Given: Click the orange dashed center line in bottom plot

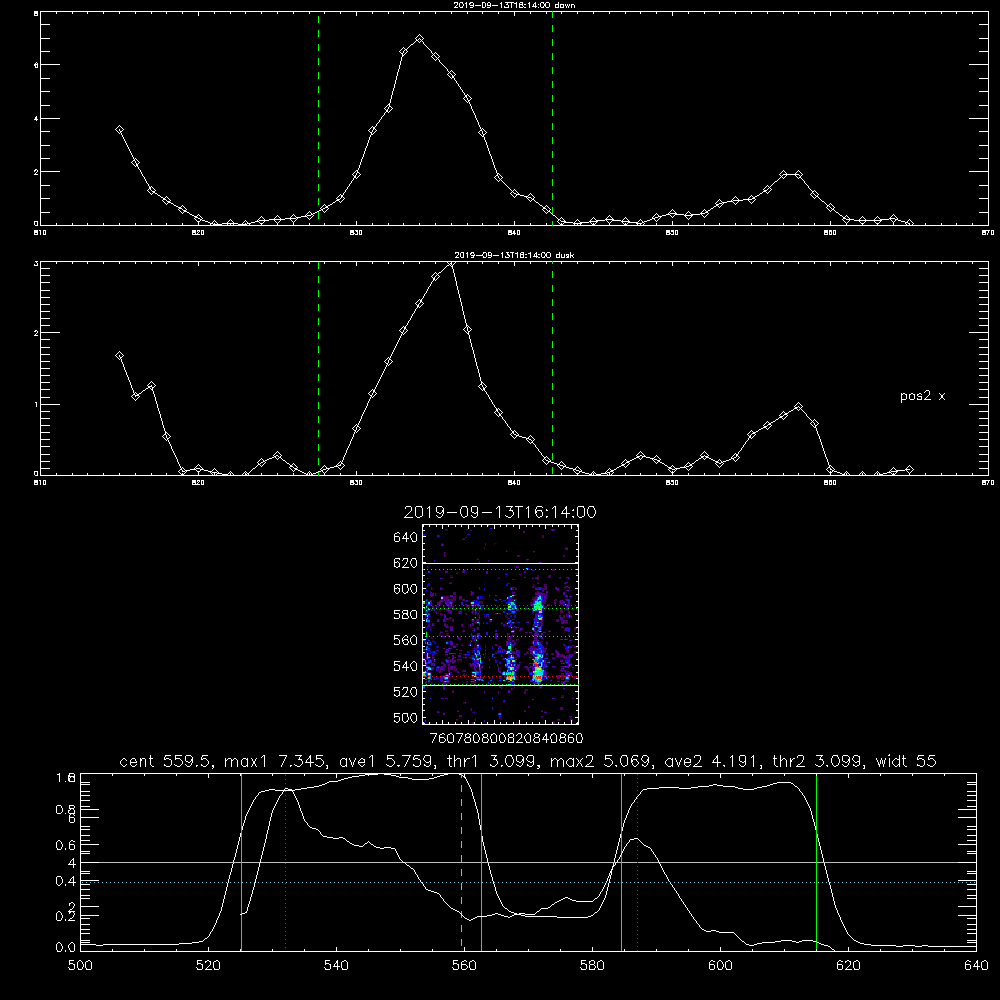Looking at the screenshot, I should click(x=461, y=861).
